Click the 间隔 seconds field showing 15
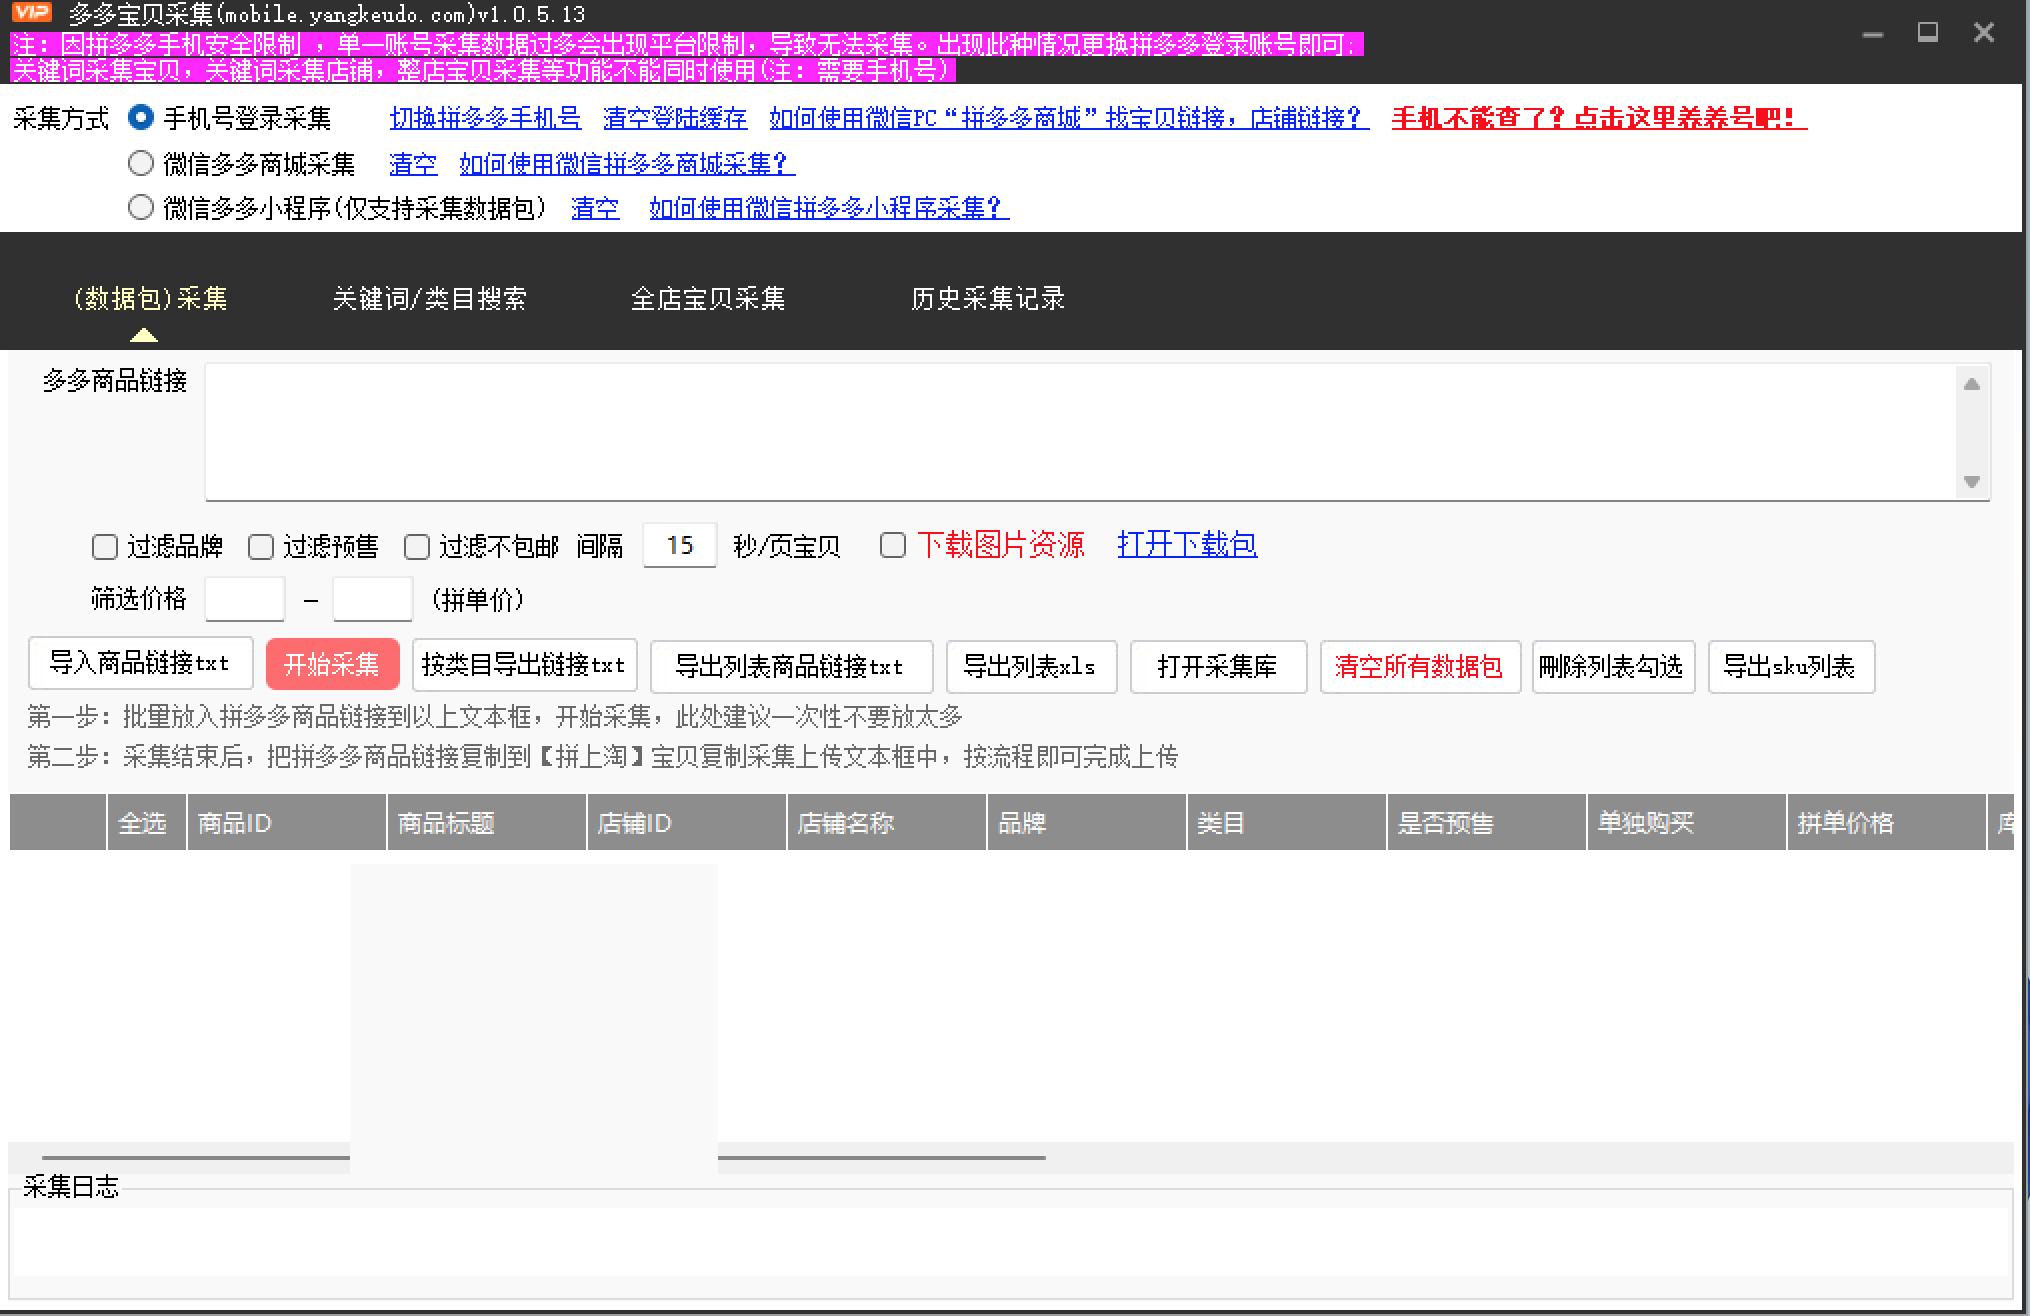This screenshot has height=1316, width=2030. click(680, 545)
